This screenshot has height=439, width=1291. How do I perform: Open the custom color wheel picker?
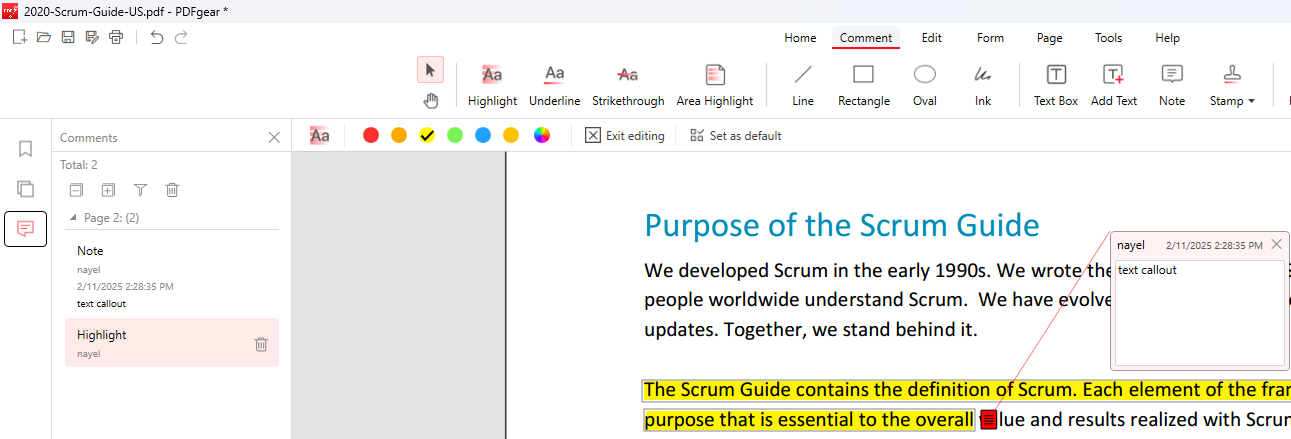(x=542, y=135)
